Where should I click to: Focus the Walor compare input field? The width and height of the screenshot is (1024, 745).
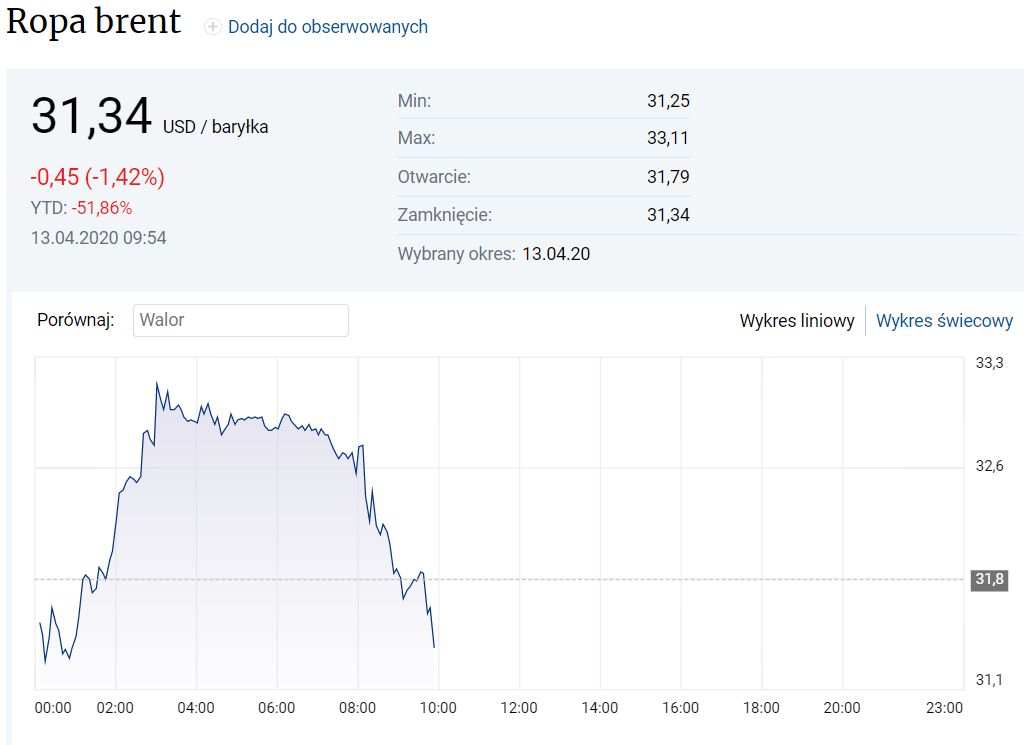coord(240,320)
